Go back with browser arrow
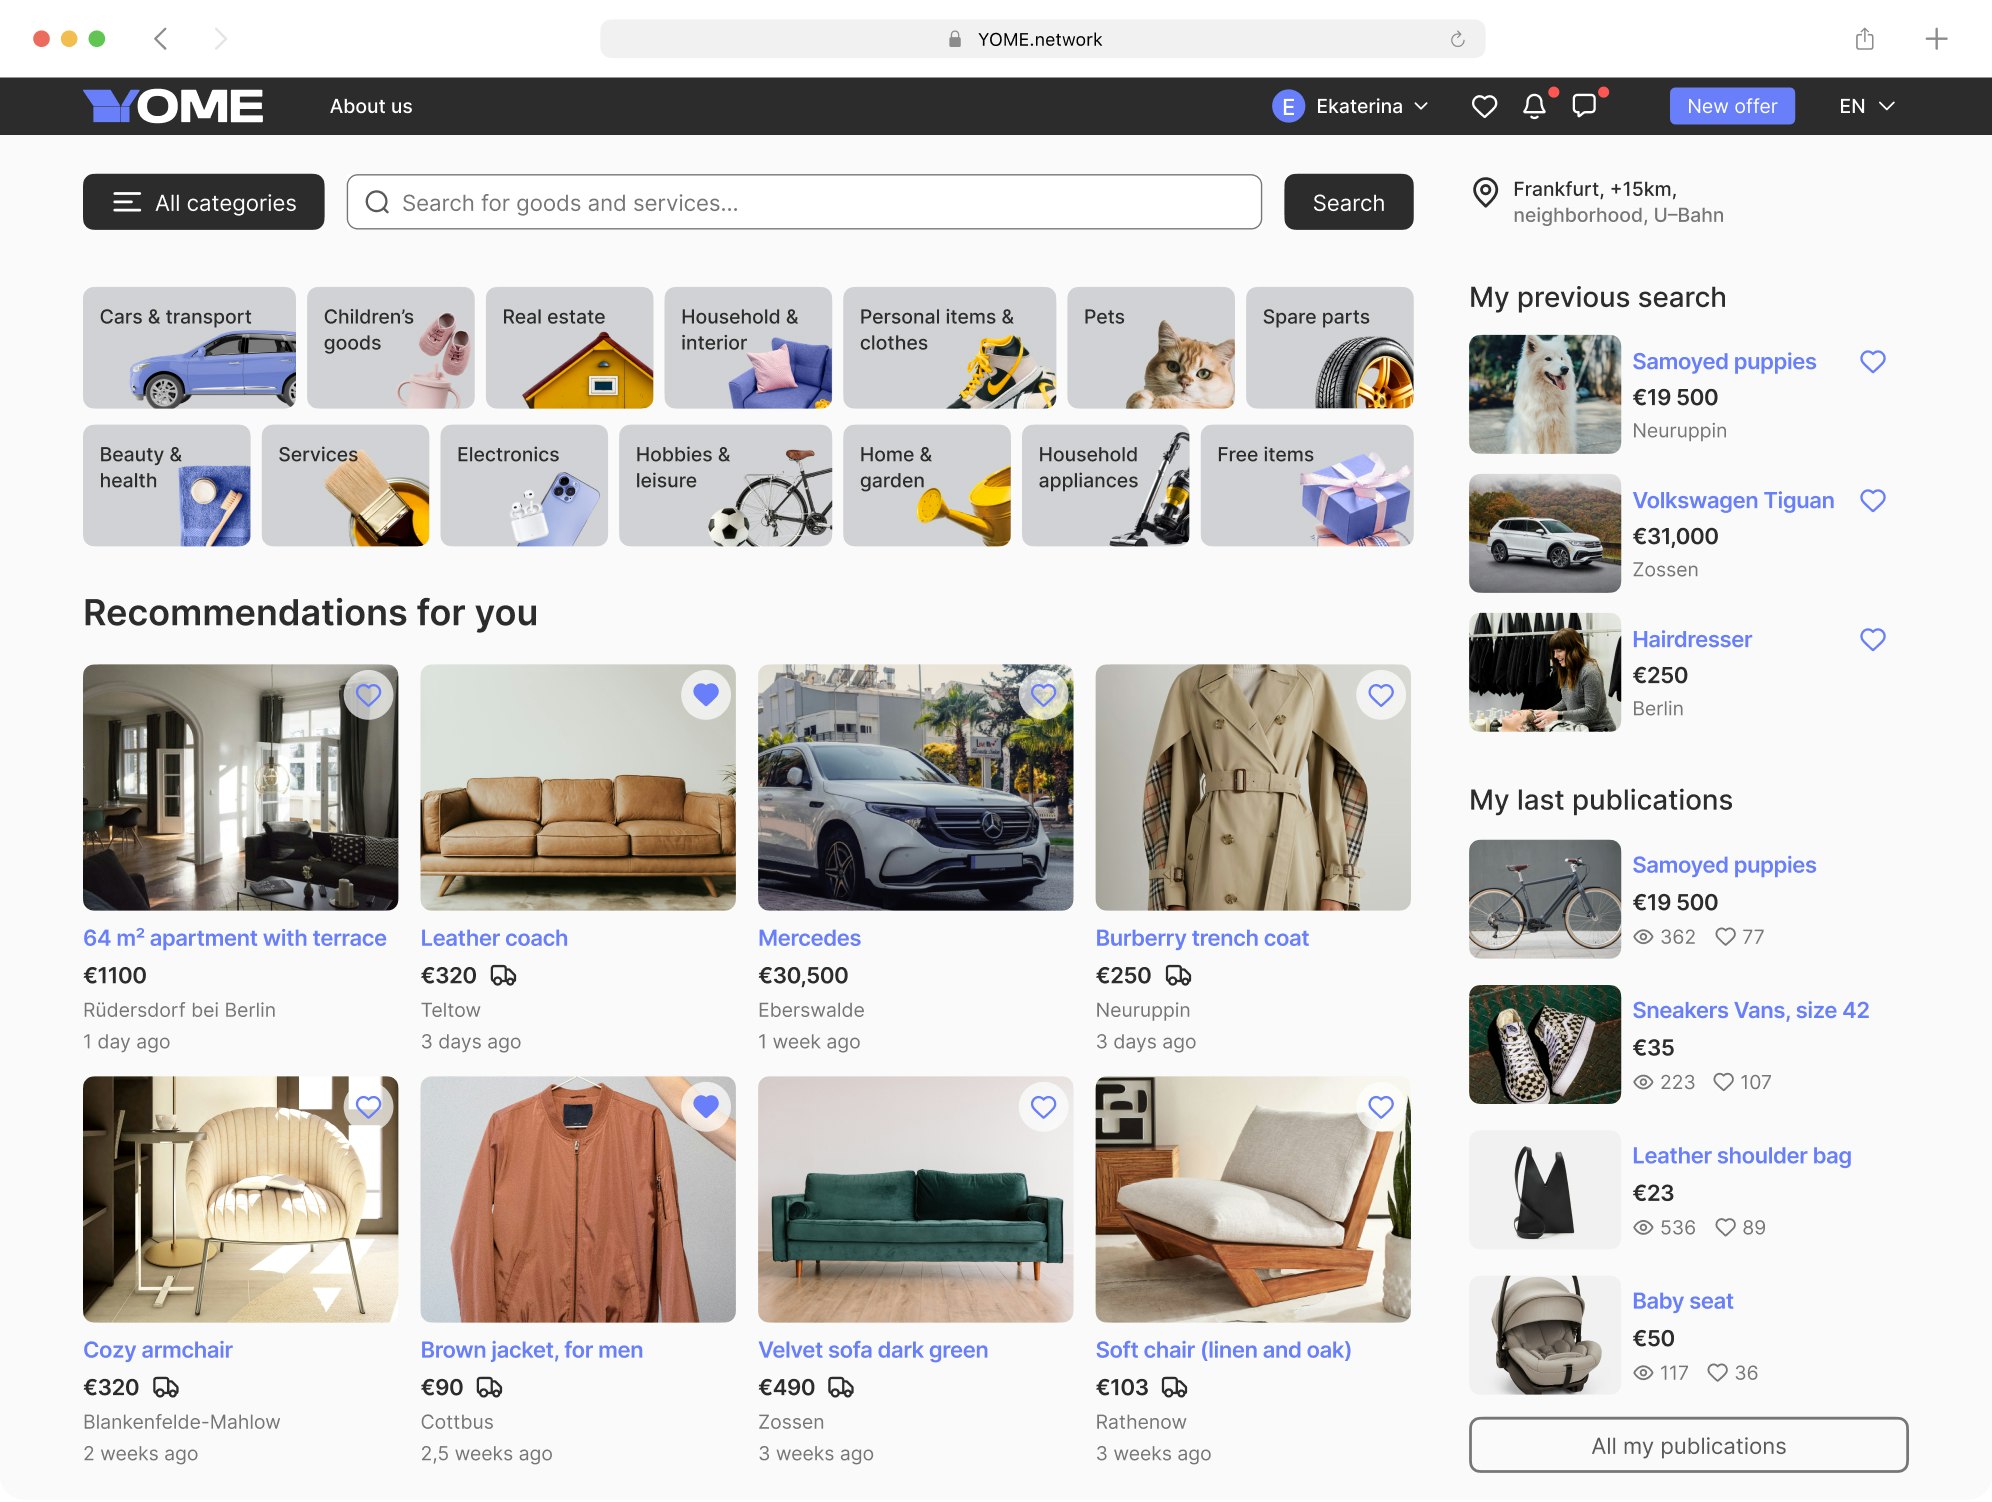Image resolution: width=1992 pixels, height=1502 pixels. pos(161,39)
